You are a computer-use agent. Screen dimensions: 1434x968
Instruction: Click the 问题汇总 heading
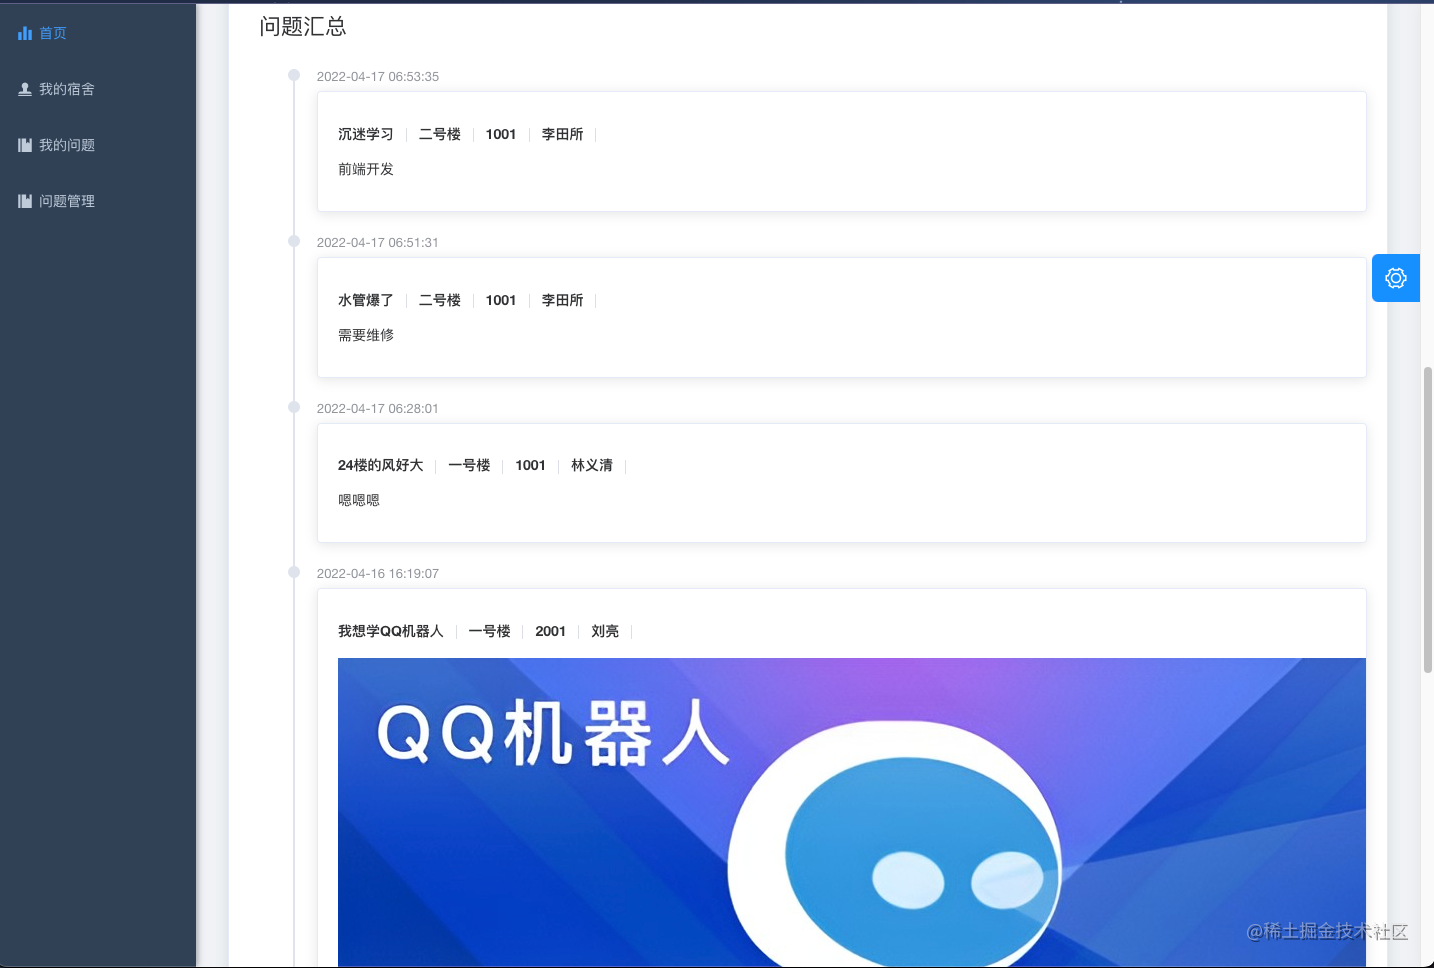click(x=303, y=27)
